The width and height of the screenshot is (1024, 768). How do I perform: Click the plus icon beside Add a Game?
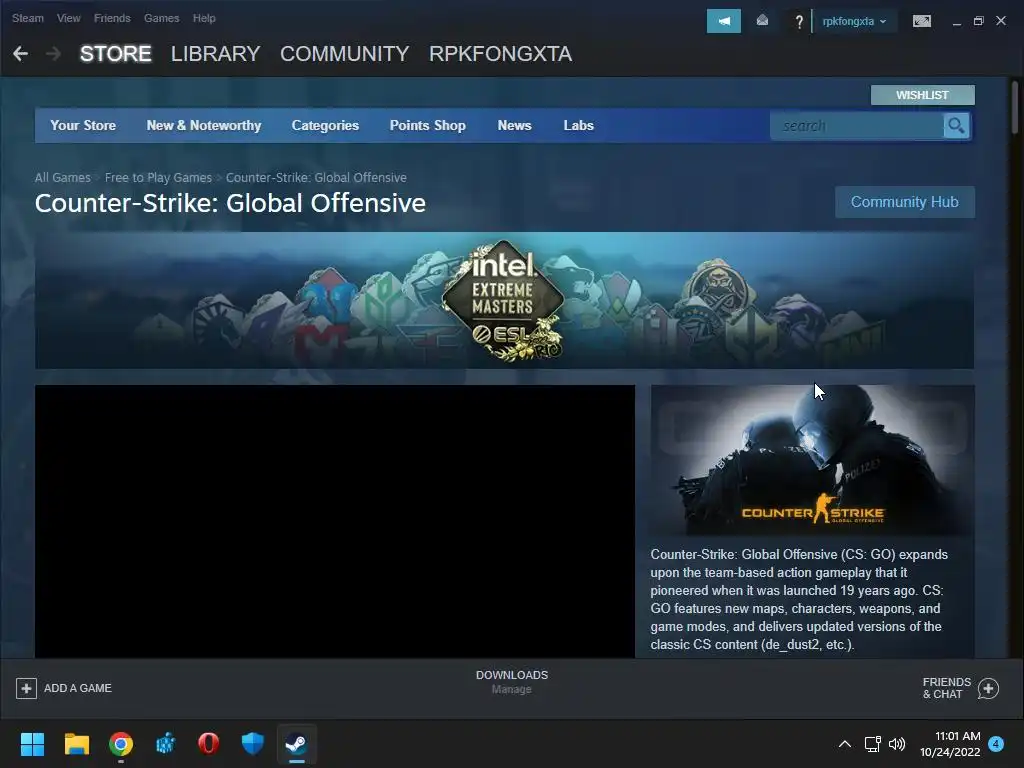point(26,688)
